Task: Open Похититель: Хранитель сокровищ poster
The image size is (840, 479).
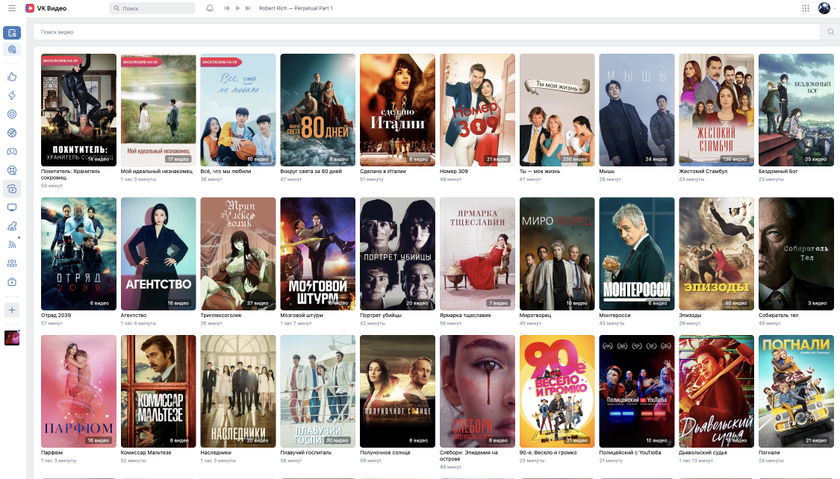Action: (79, 110)
